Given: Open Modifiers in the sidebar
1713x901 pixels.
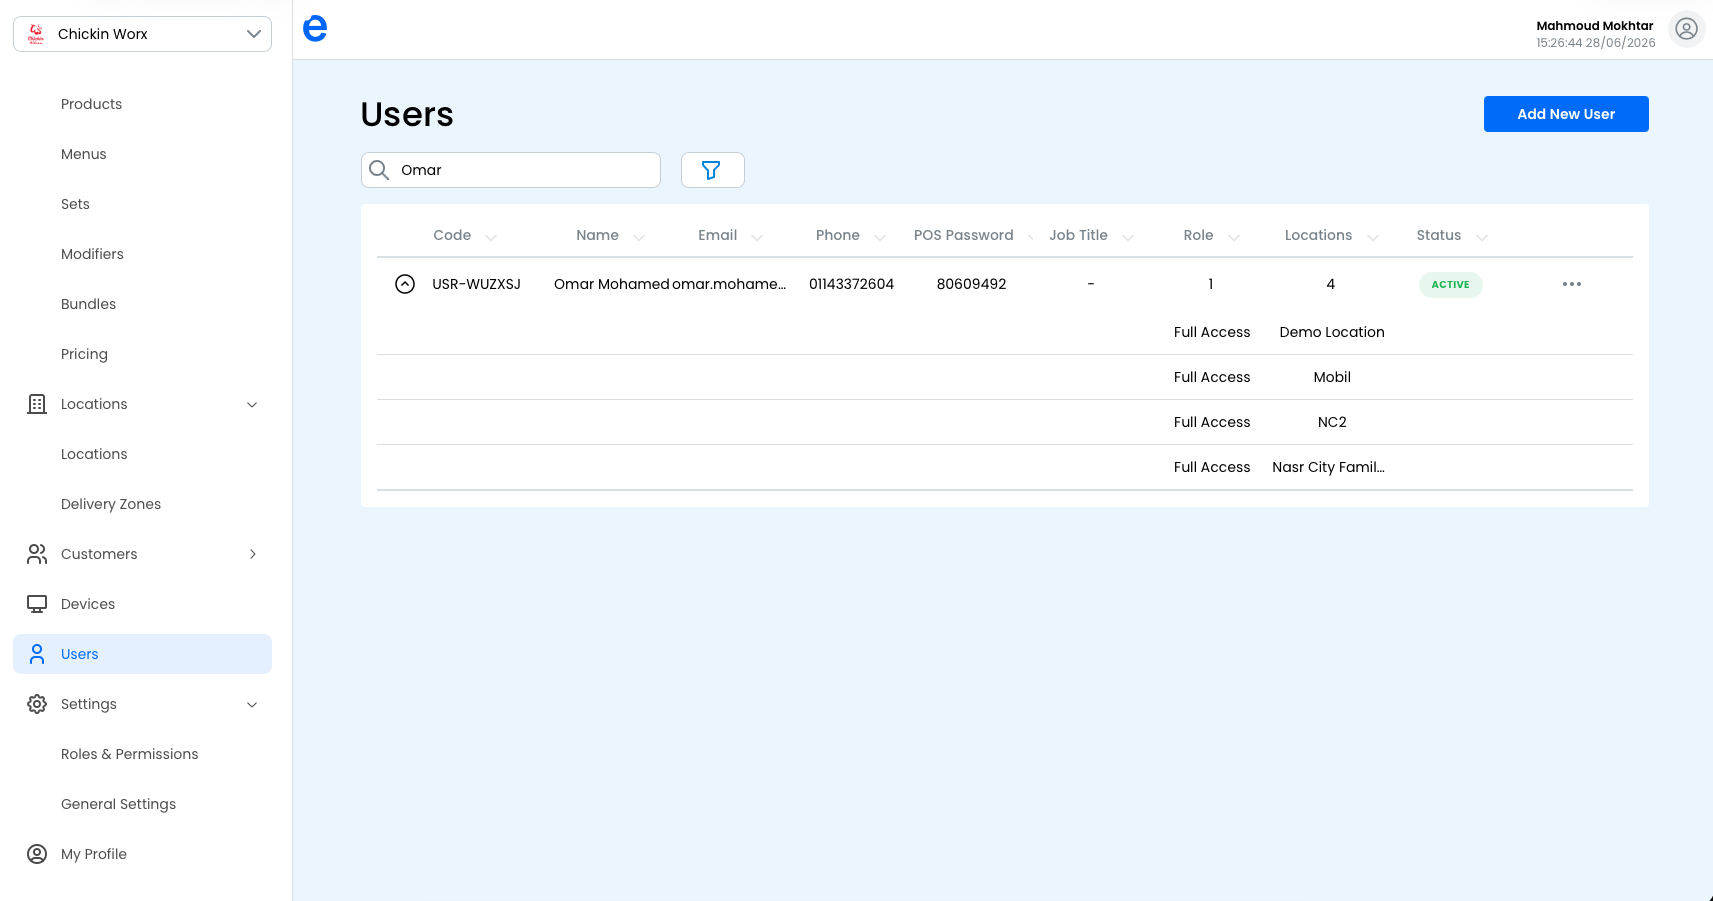Looking at the screenshot, I should [x=92, y=254].
